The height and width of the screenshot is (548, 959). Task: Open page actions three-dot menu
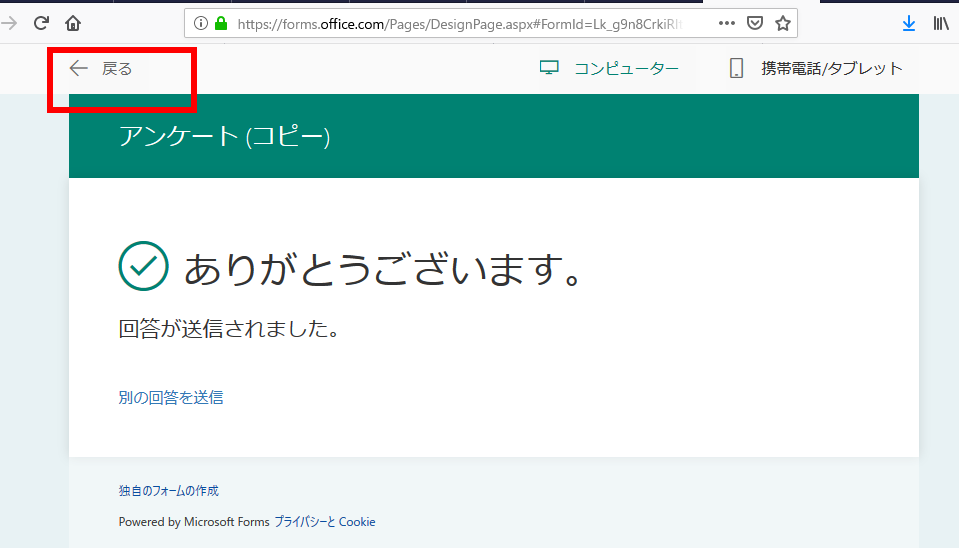click(727, 23)
